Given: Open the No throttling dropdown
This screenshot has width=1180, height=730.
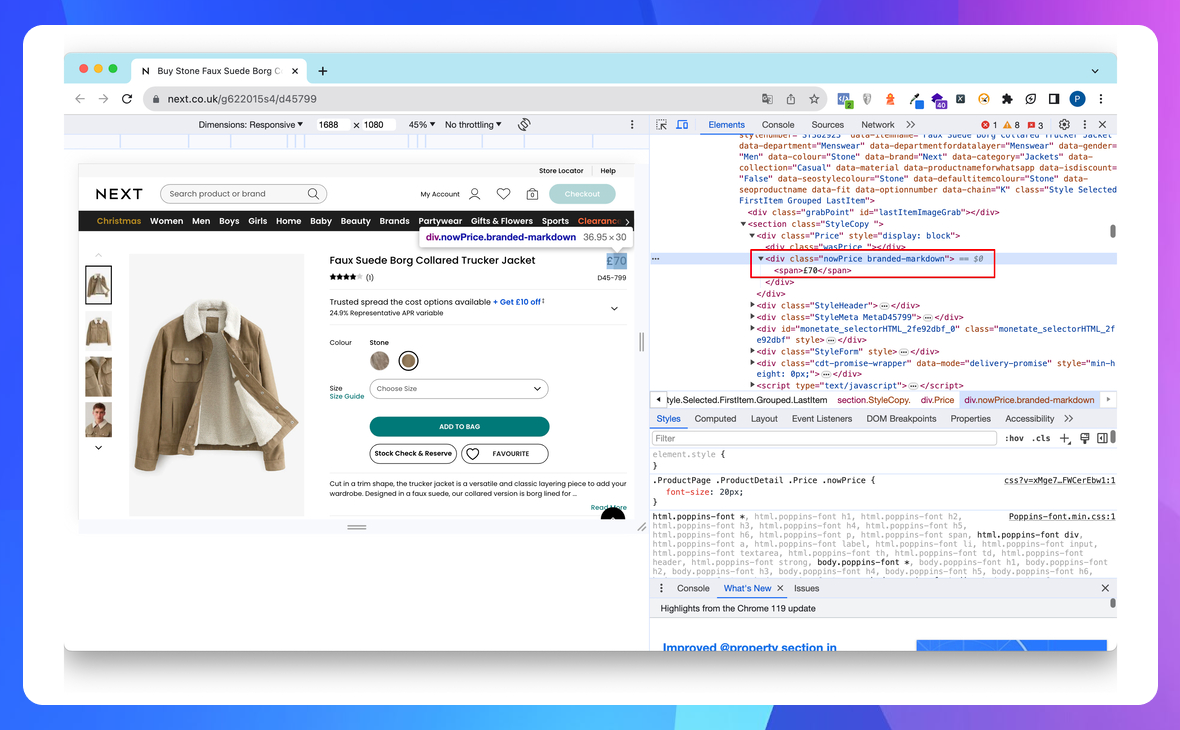Looking at the screenshot, I should click(471, 124).
